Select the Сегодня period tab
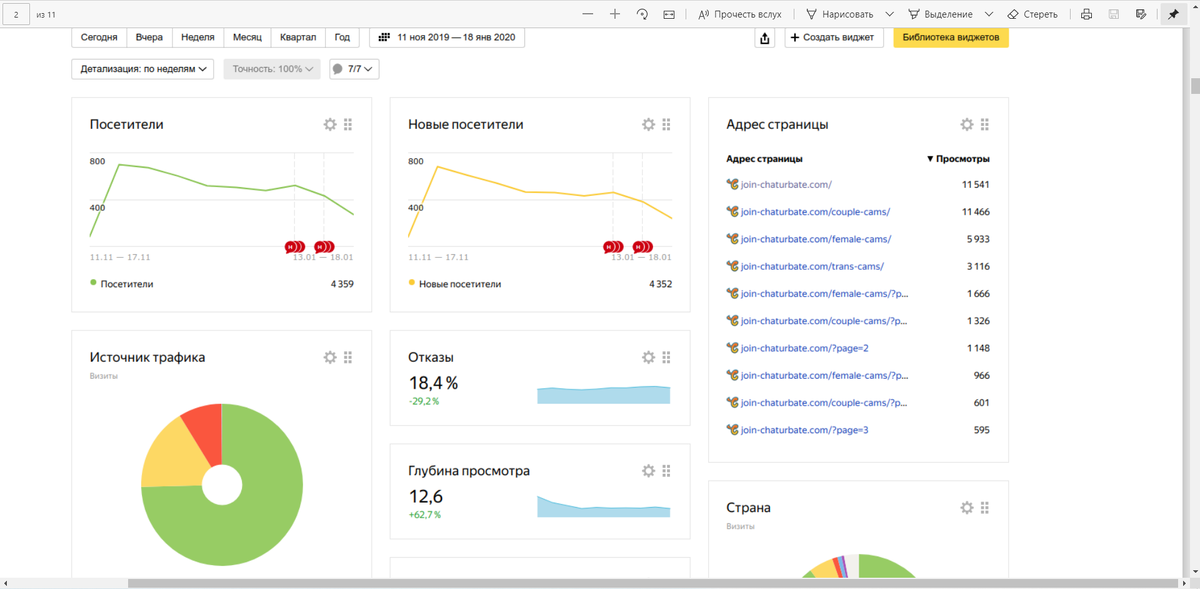 pos(99,37)
